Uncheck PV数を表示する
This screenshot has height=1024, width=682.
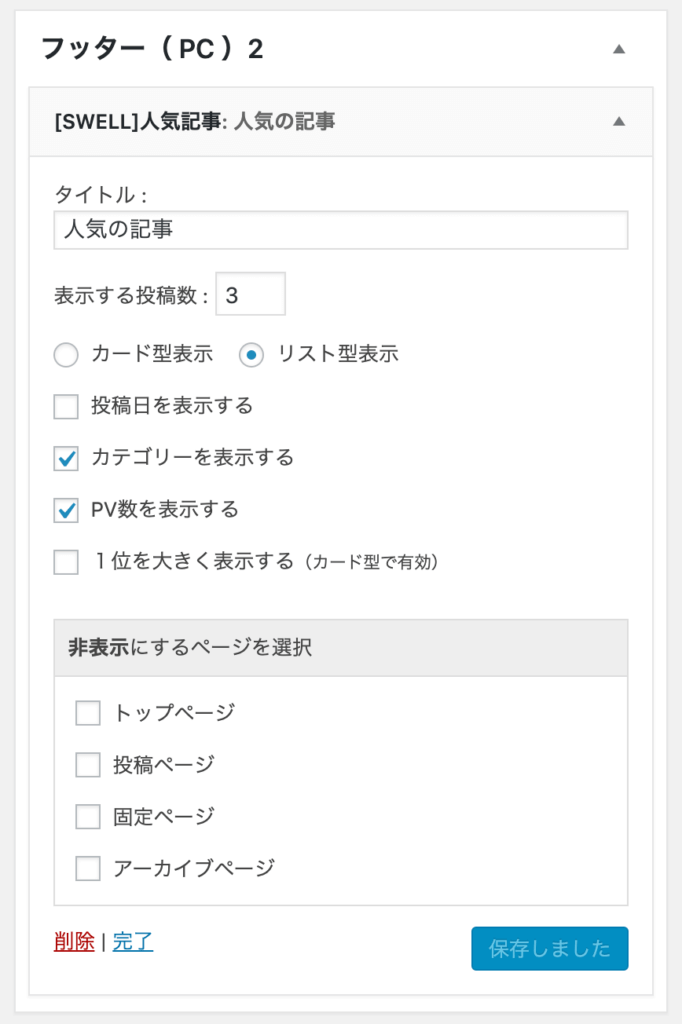(65, 509)
